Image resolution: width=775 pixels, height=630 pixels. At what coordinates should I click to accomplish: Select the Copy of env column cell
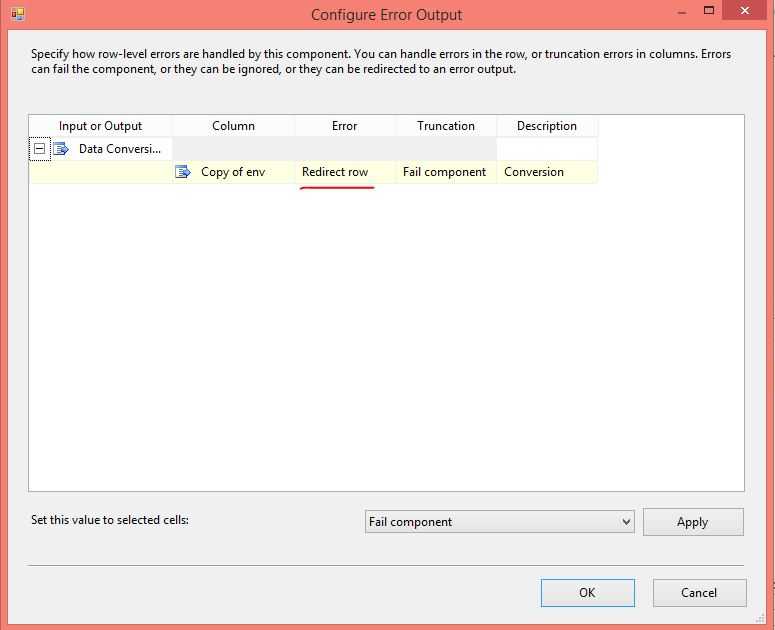(233, 172)
